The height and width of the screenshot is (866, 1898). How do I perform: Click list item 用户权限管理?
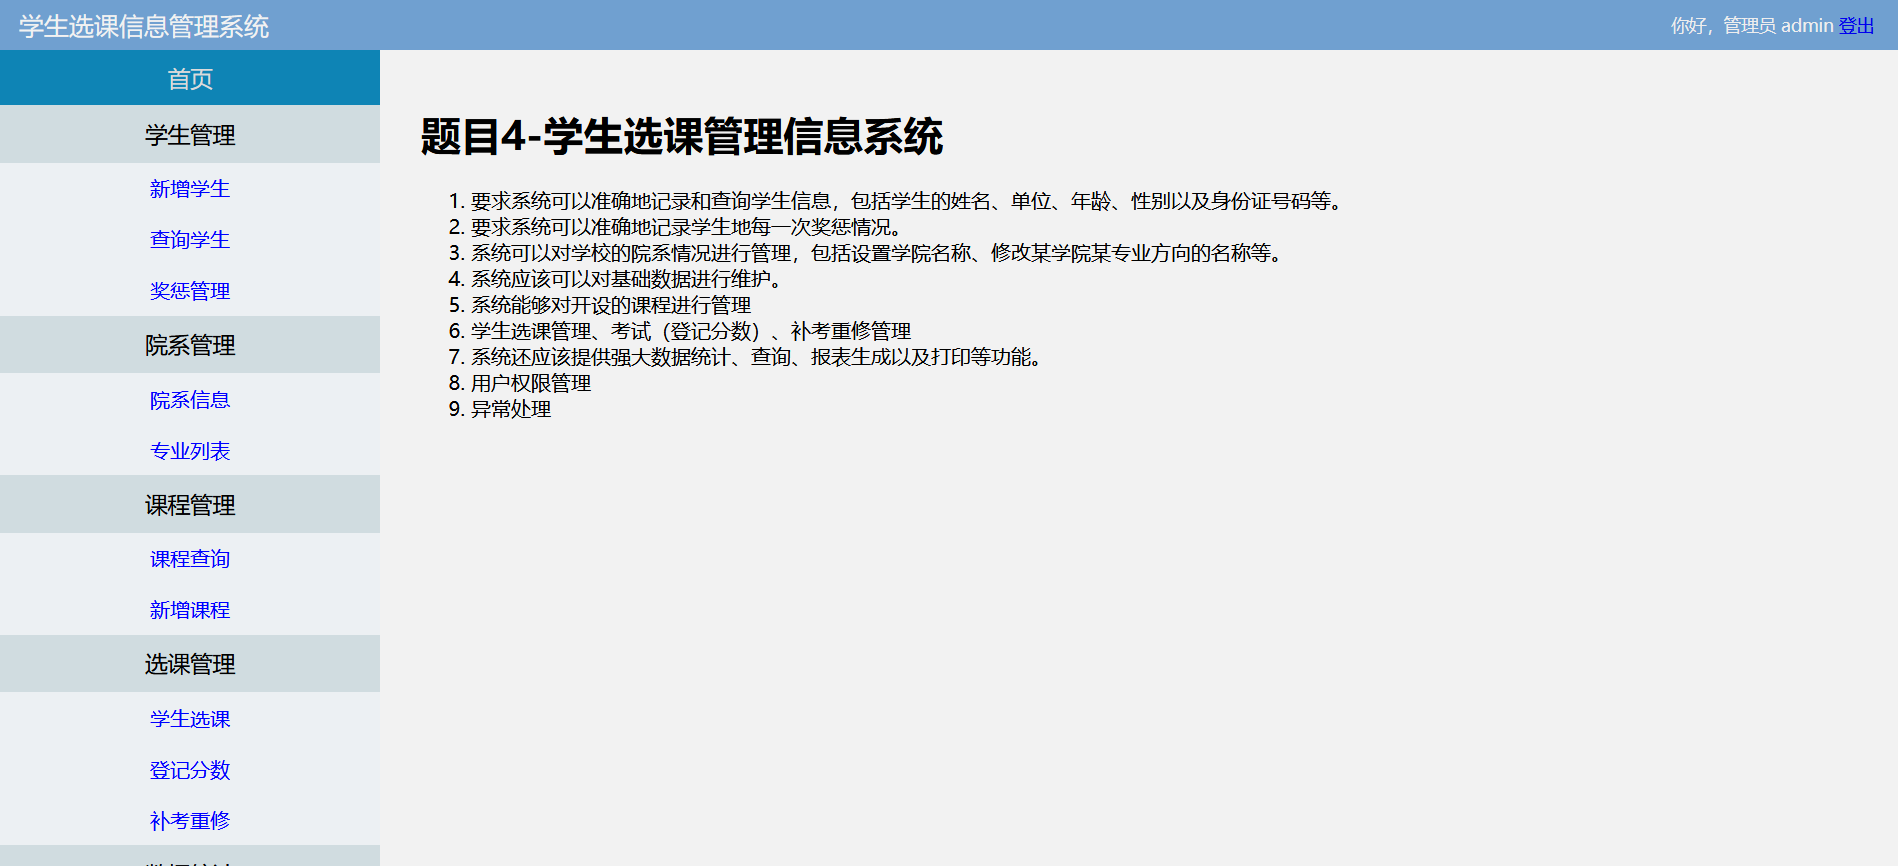pos(531,383)
